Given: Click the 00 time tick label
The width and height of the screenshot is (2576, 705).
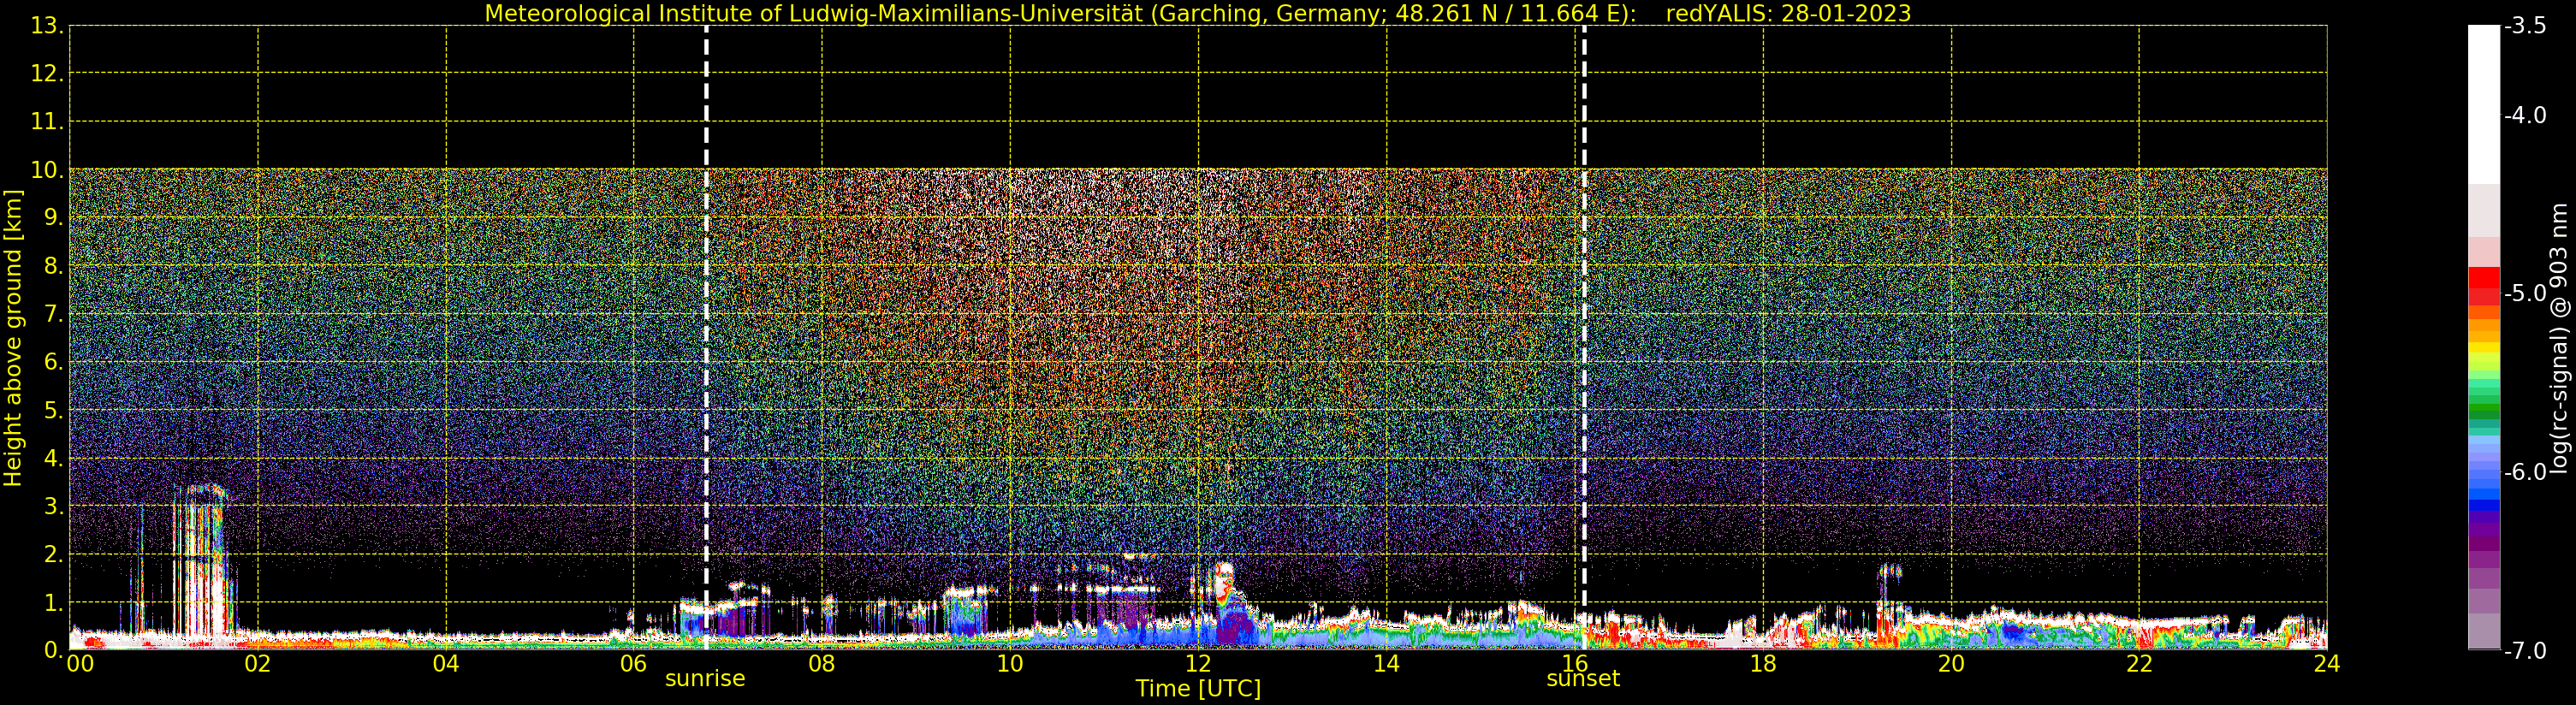Looking at the screenshot, I should [80, 664].
